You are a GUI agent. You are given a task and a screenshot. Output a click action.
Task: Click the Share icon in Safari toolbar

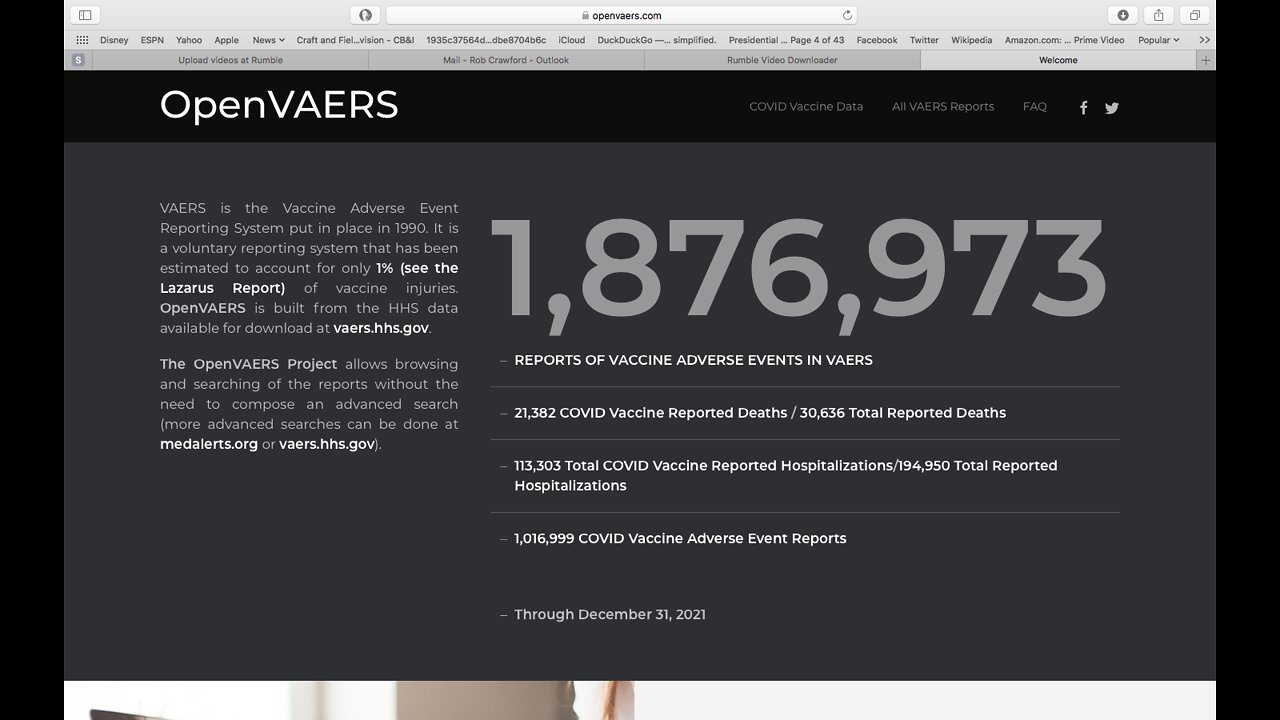[1158, 15]
